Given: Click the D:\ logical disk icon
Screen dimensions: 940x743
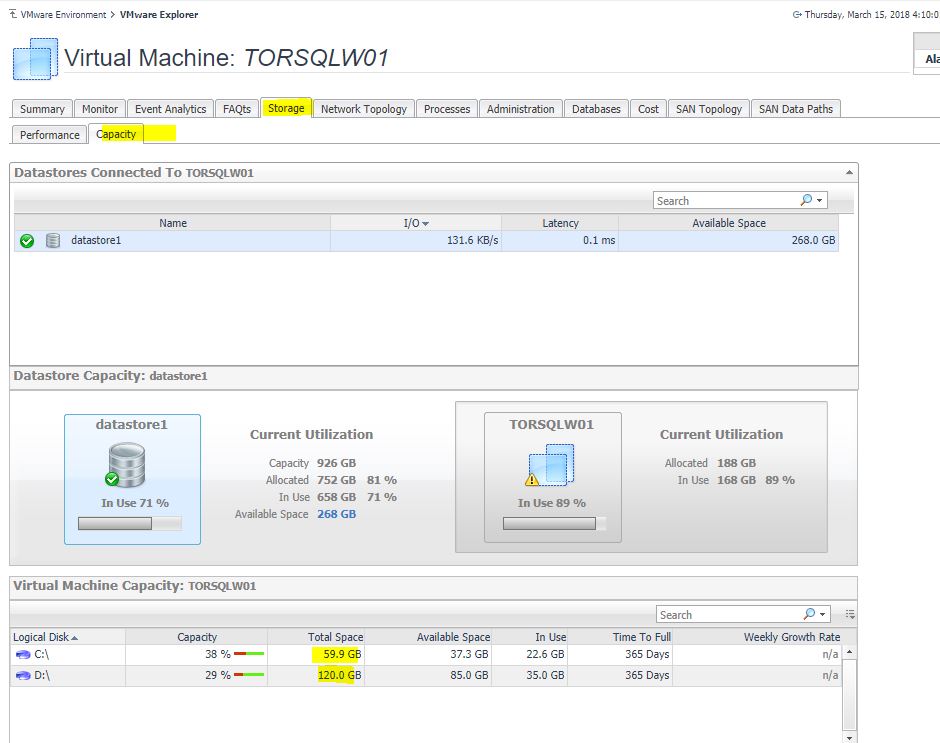Looking at the screenshot, I should click(x=23, y=675).
